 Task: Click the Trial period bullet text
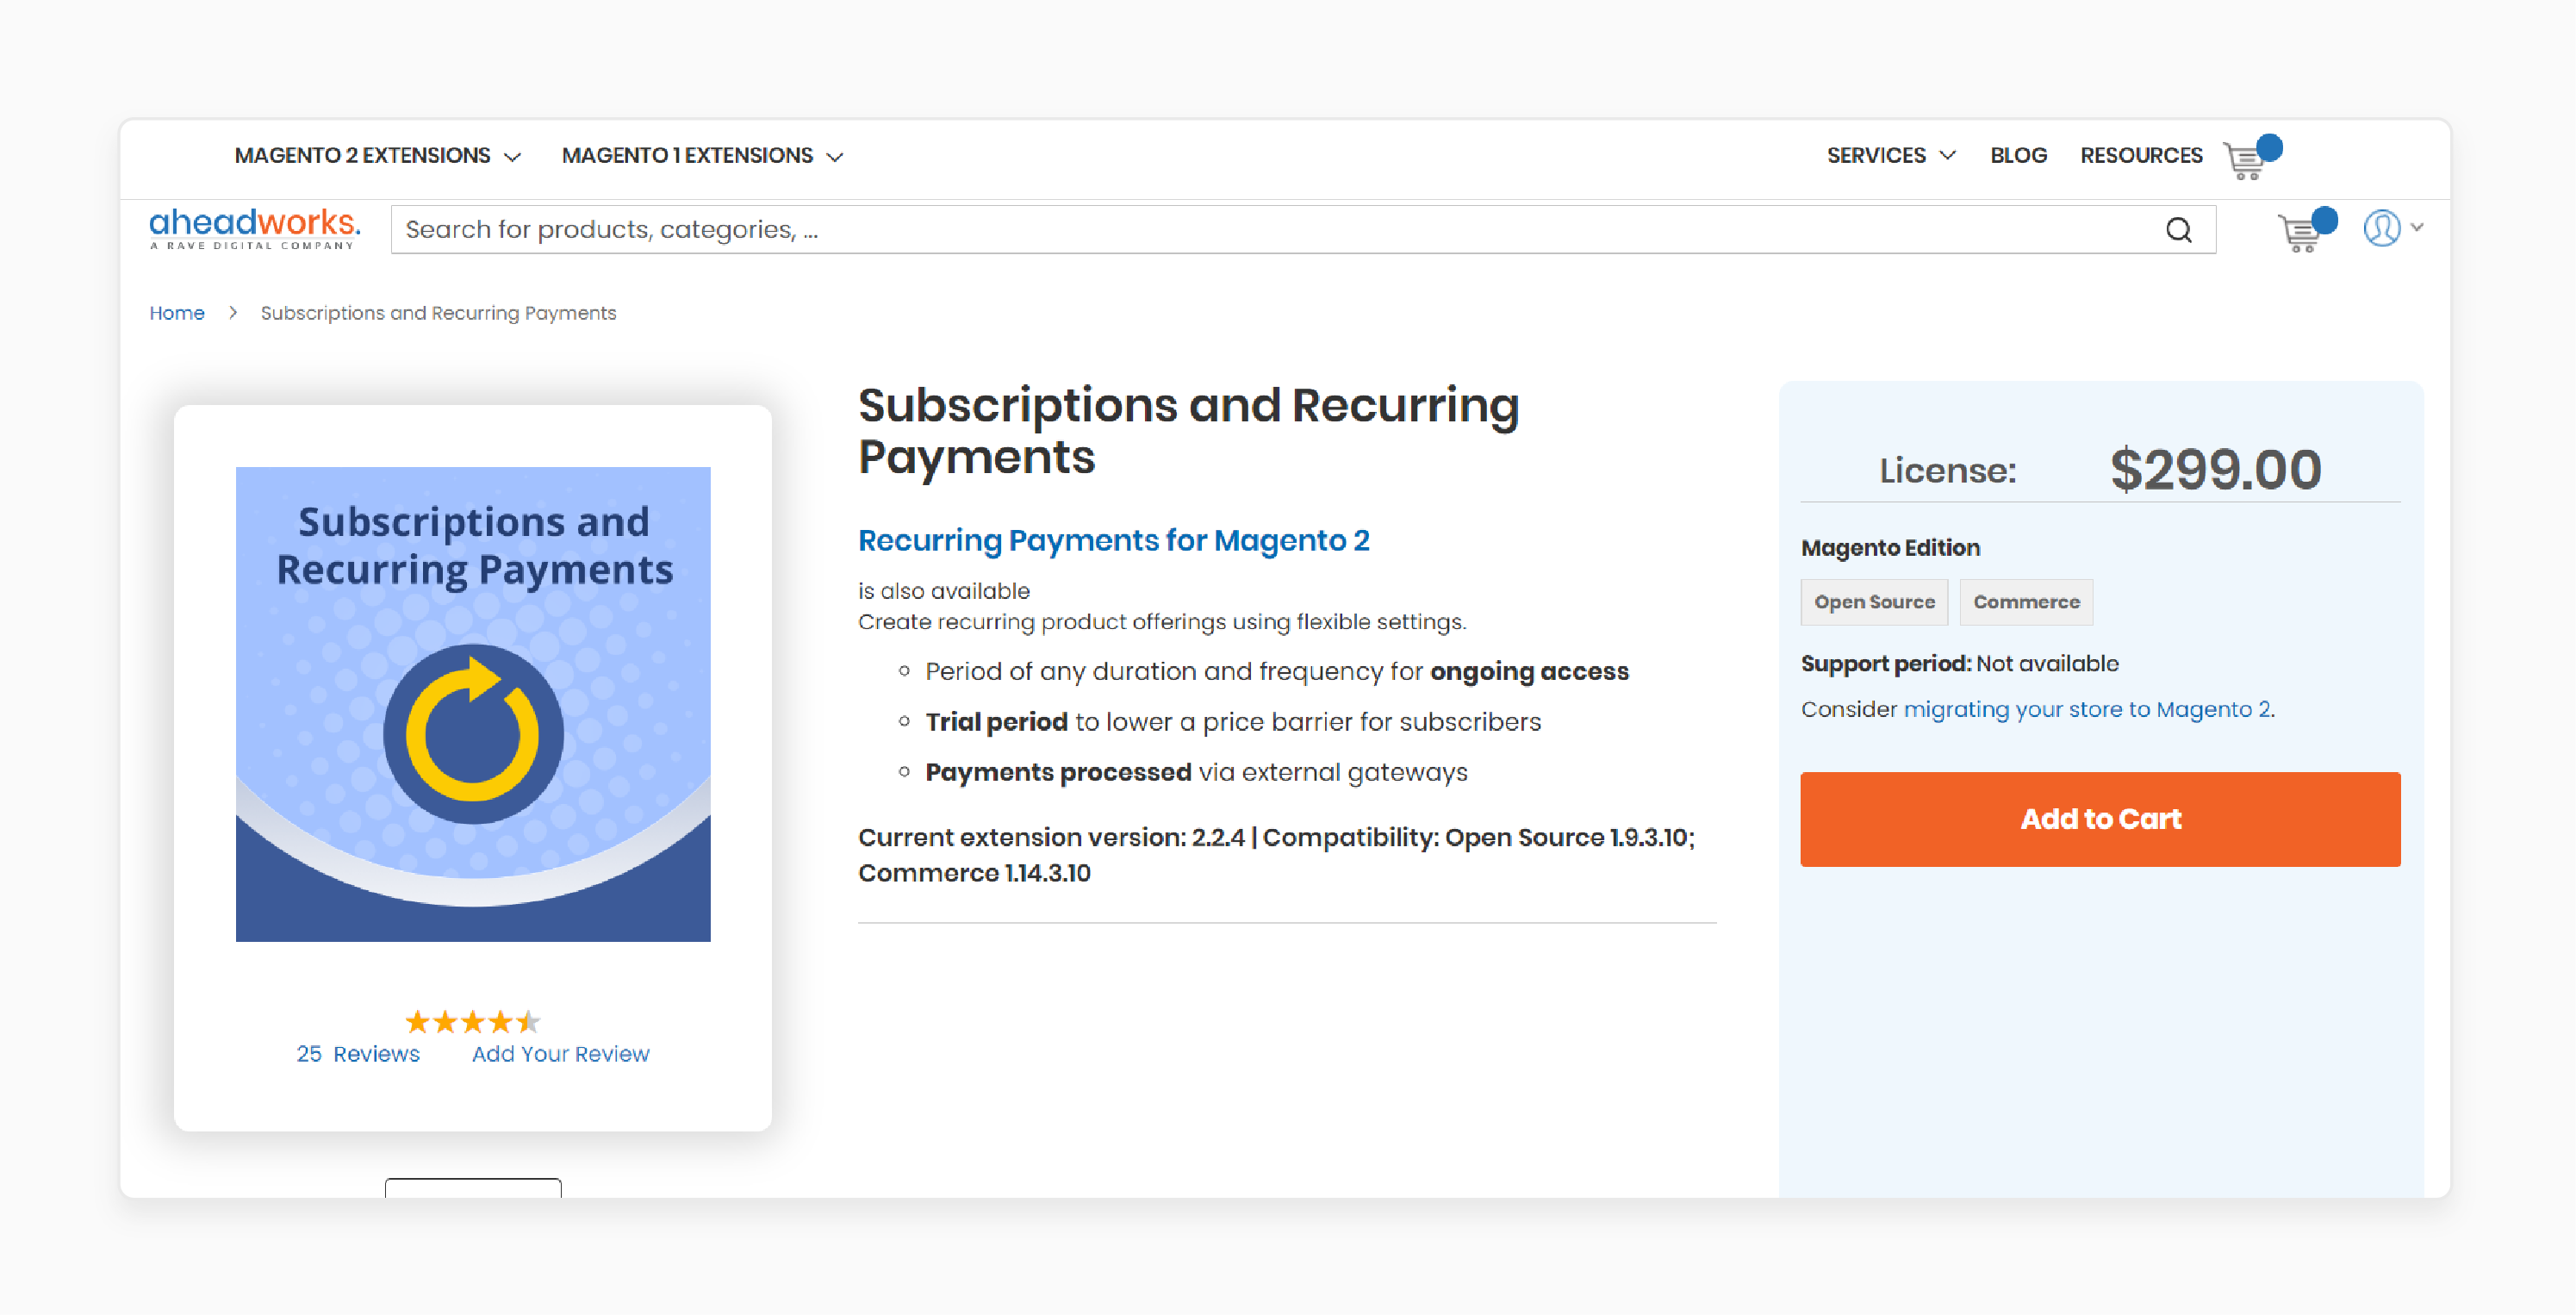pos(1232,722)
